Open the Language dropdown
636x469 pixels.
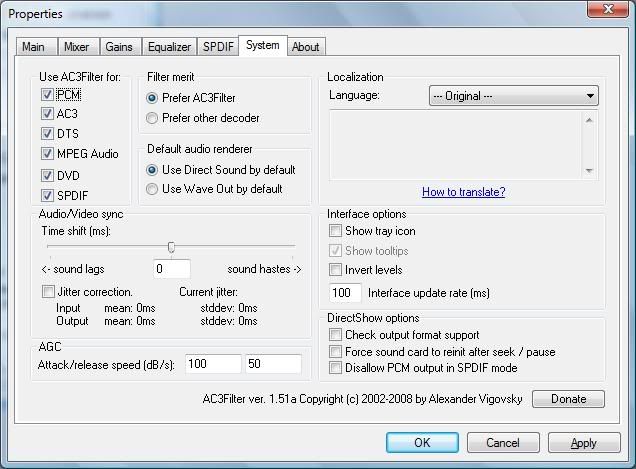(514, 96)
